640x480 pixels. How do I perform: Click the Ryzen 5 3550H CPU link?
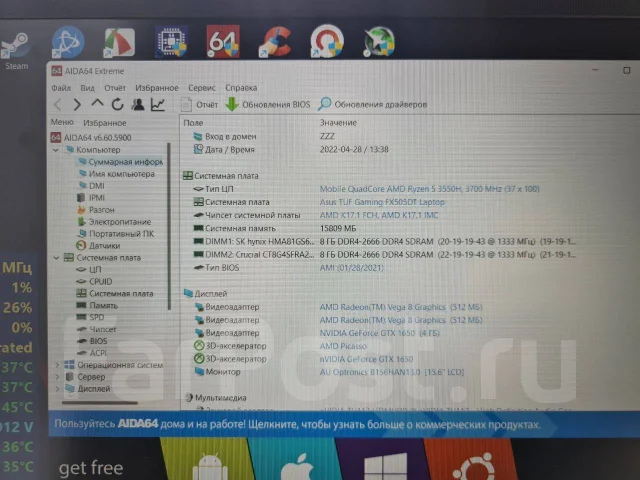(429, 189)
